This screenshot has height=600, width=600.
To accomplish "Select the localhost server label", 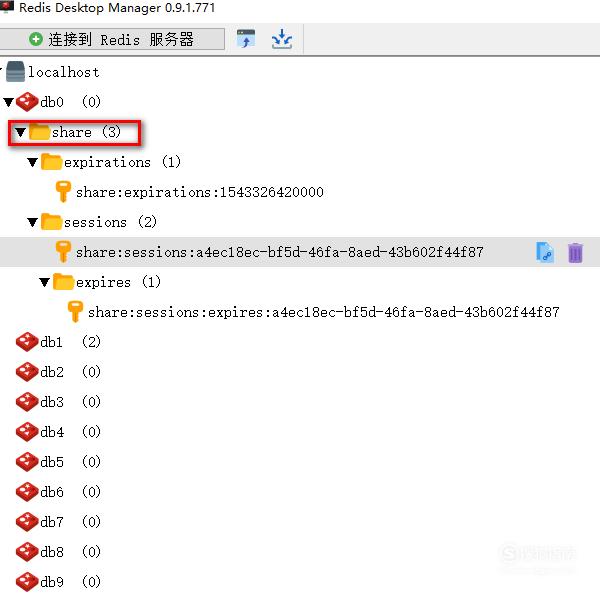I will 64,72.
